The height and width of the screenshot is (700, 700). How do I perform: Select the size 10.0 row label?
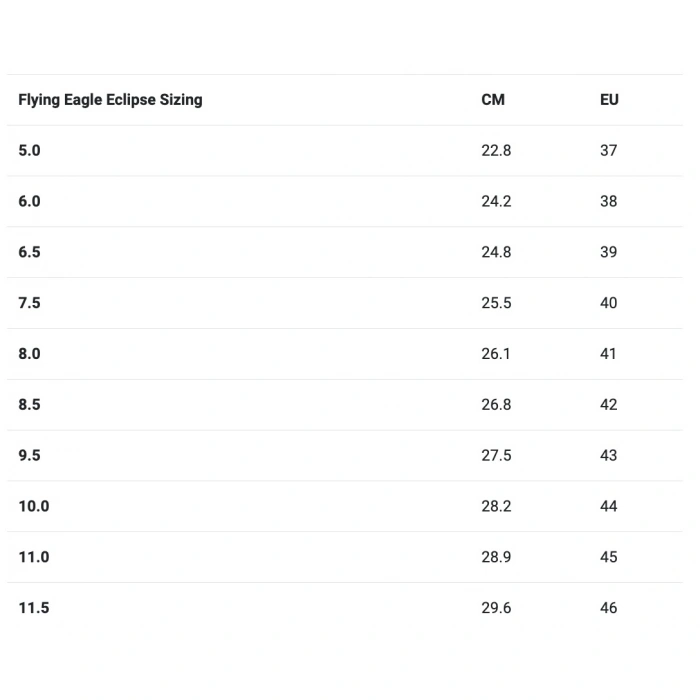(34, 506)
